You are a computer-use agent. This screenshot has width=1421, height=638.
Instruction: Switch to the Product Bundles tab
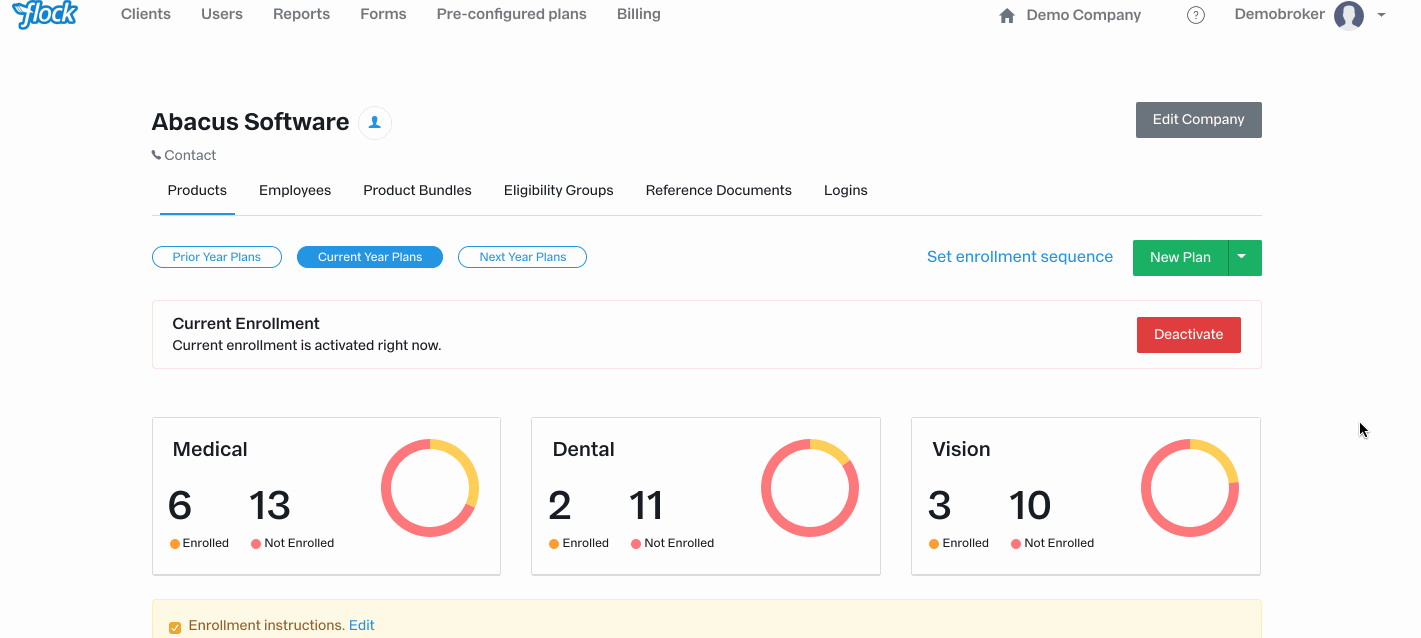click(417, 190)
